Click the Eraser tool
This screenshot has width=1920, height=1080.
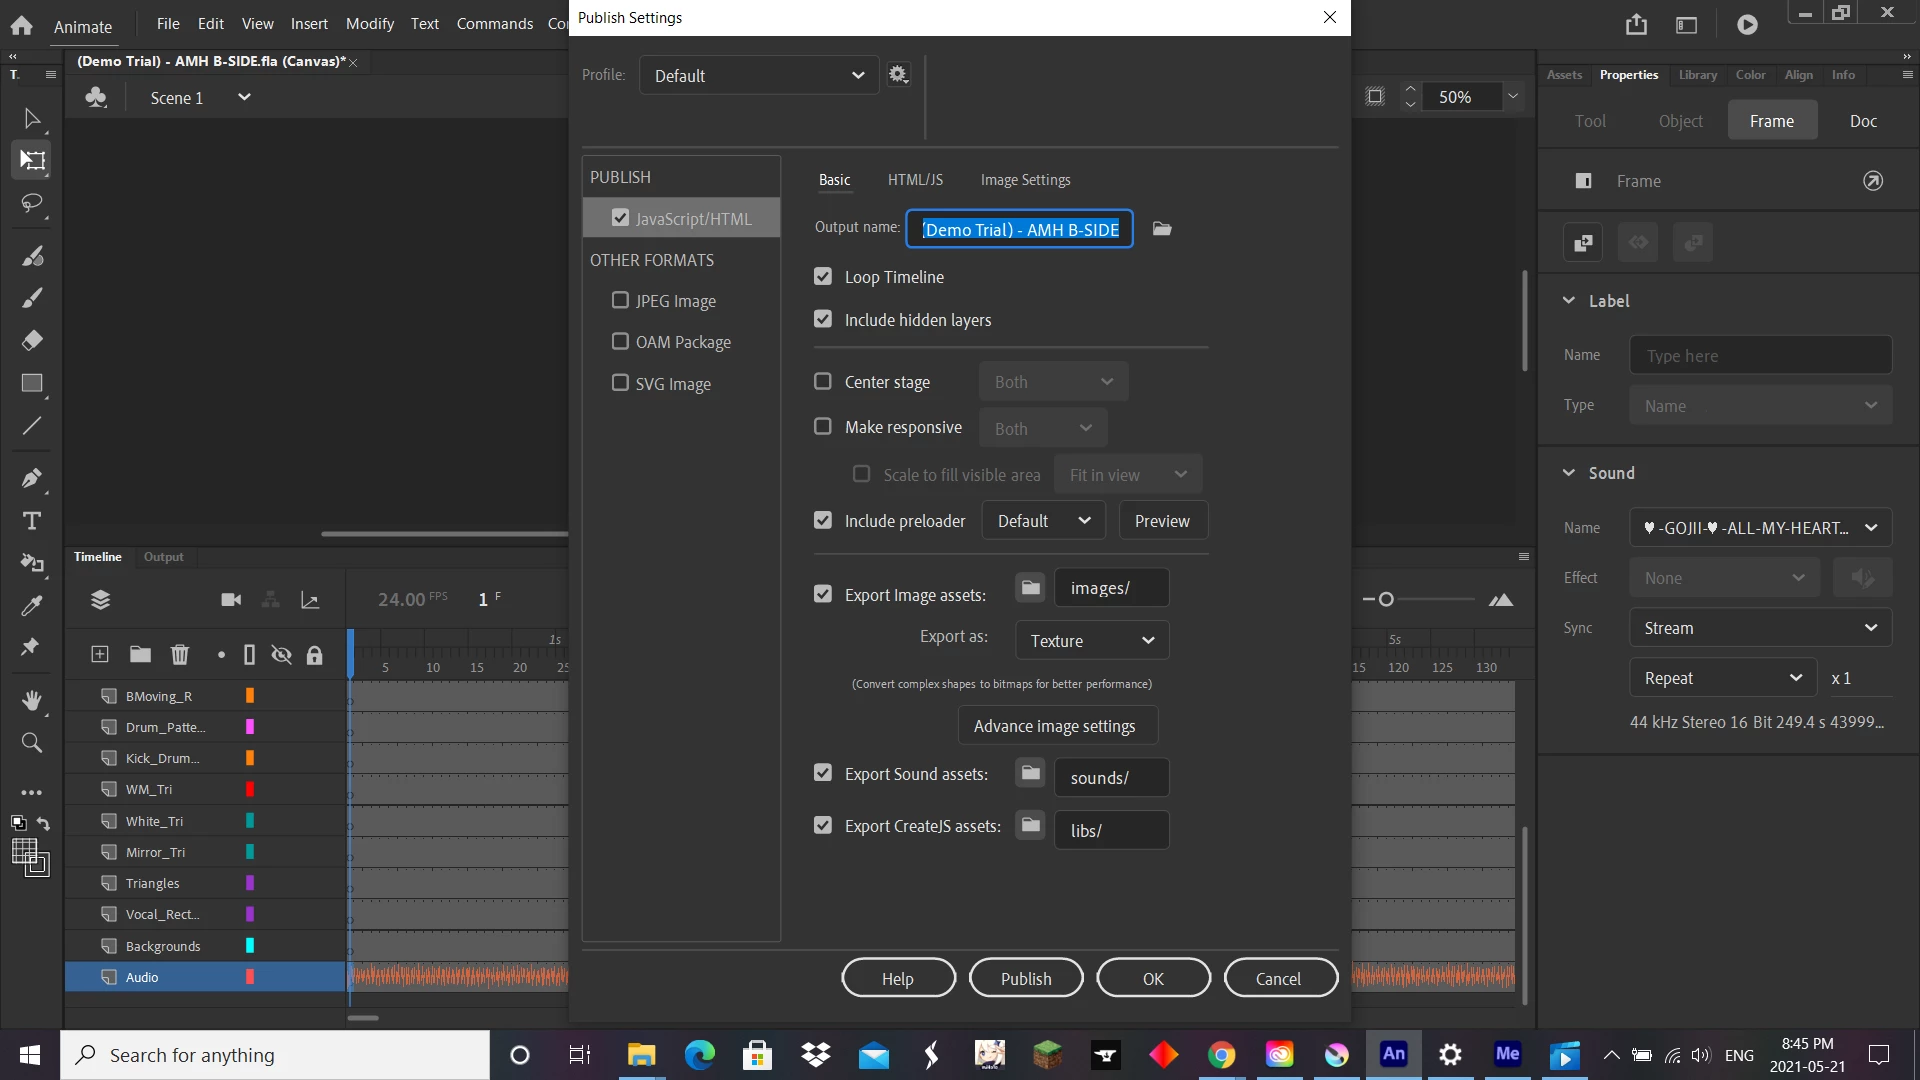coord(32,340)
